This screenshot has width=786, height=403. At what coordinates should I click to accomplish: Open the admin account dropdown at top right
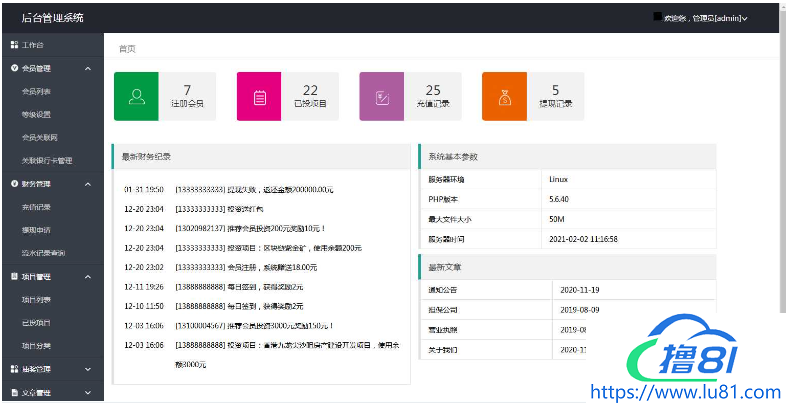(712, 18)
